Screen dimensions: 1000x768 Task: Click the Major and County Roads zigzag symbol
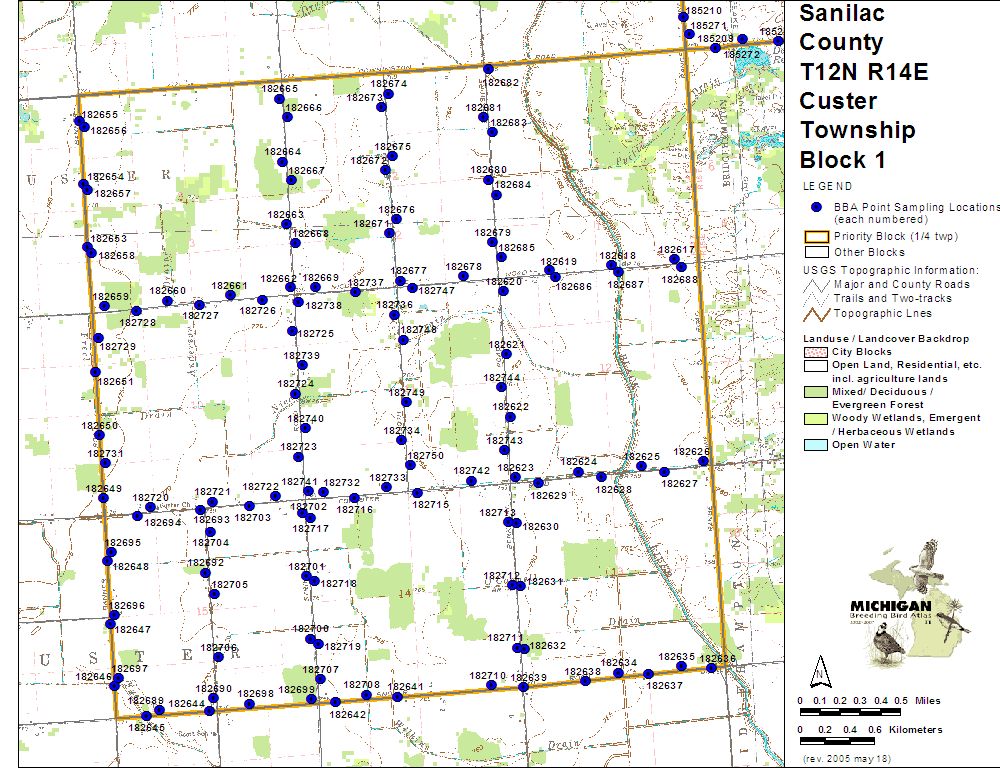tap(816, 284)
